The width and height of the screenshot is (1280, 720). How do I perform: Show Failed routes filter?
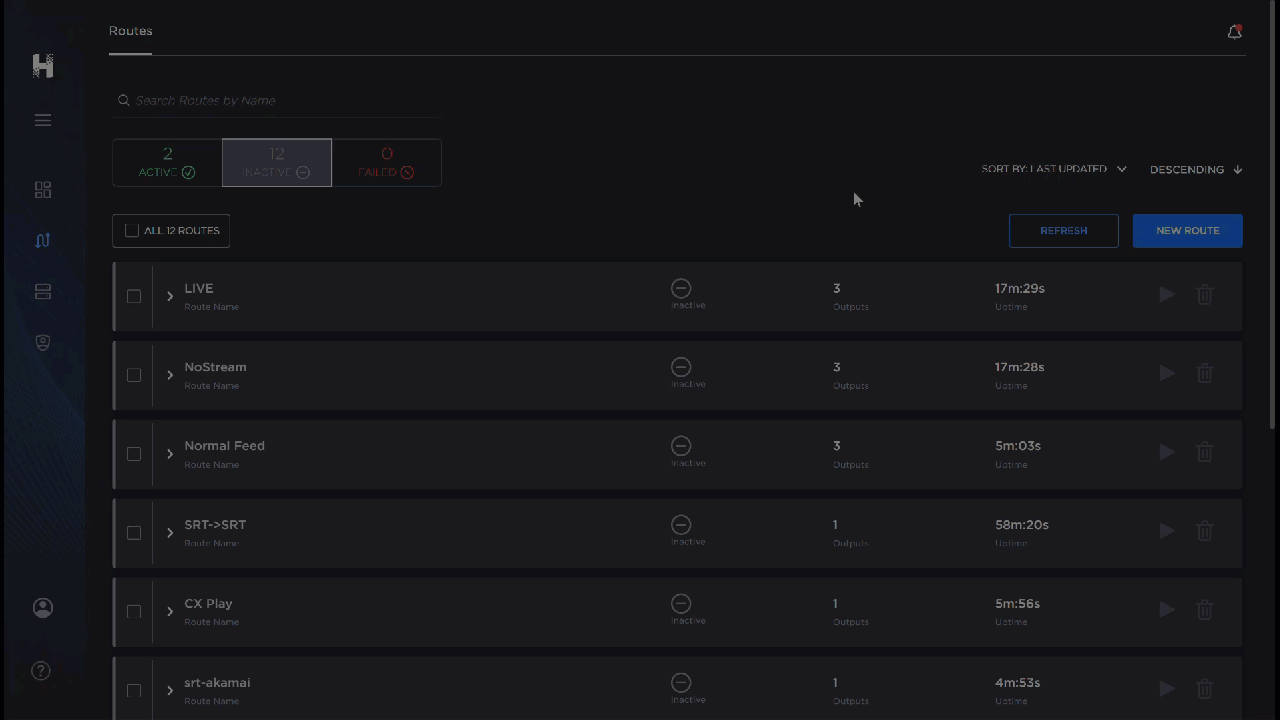pyautogui.click(x=386, y=163)
